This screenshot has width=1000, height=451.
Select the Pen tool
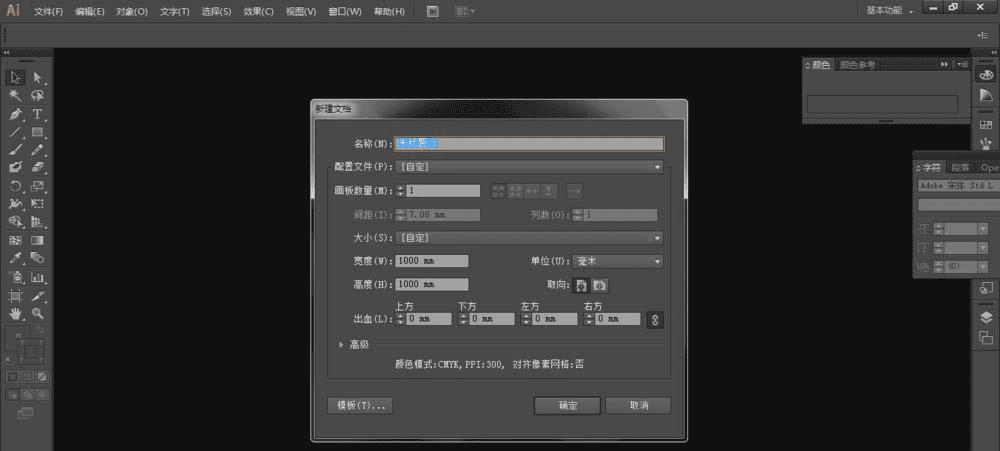[16, 114]
